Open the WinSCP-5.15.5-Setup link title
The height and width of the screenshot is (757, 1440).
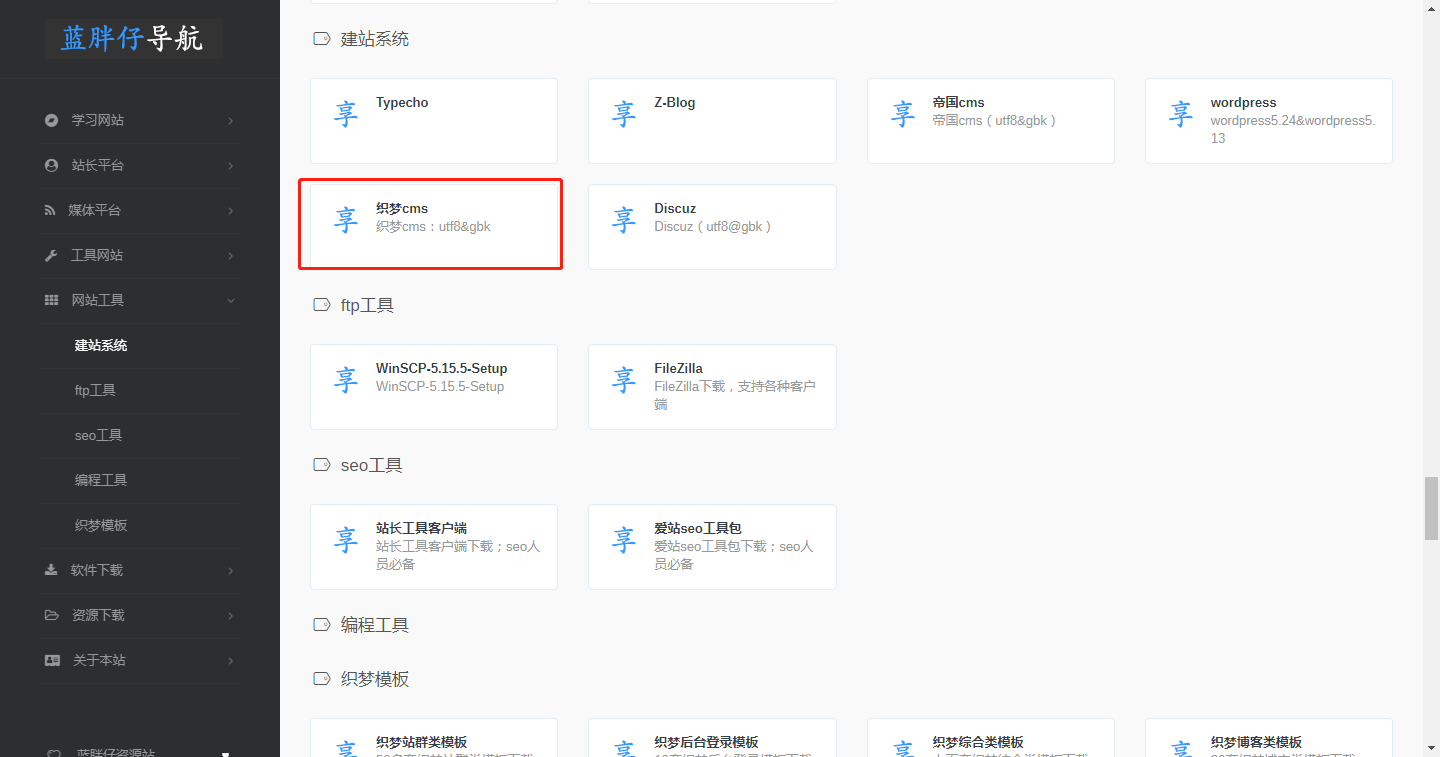pos(442,368)
